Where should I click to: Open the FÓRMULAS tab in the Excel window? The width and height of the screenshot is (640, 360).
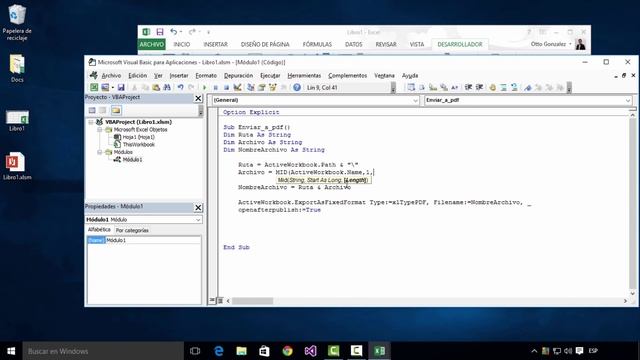(x=317, y=44)
